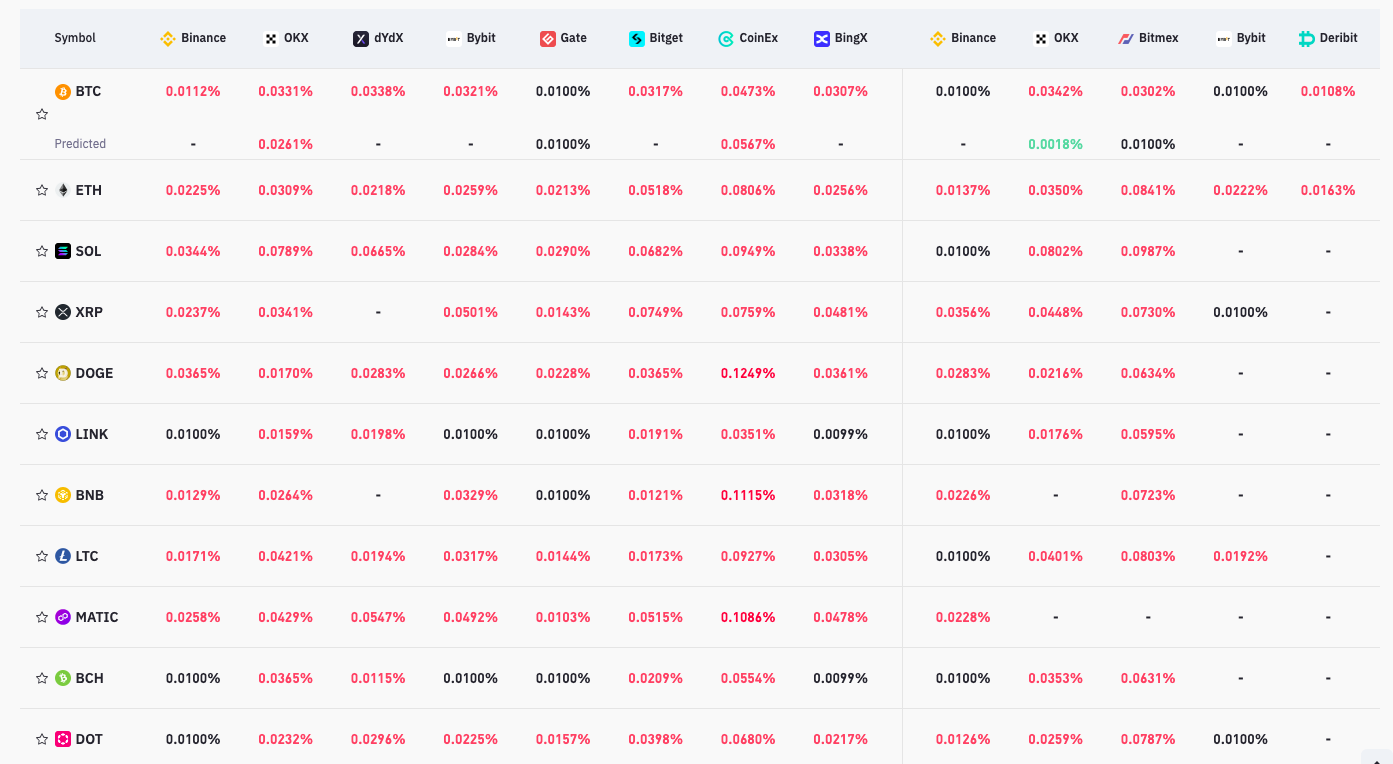Screen dimensions: 1393x764
Task: Click CoinEx DOGE funding rate 0.1249%
Action: [748, 373]
